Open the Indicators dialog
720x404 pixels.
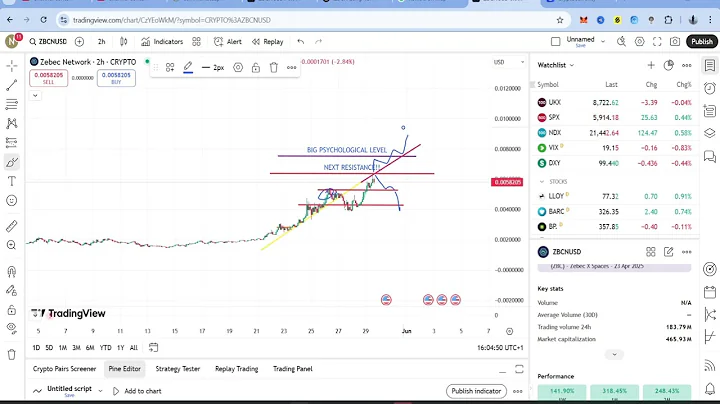162,41
